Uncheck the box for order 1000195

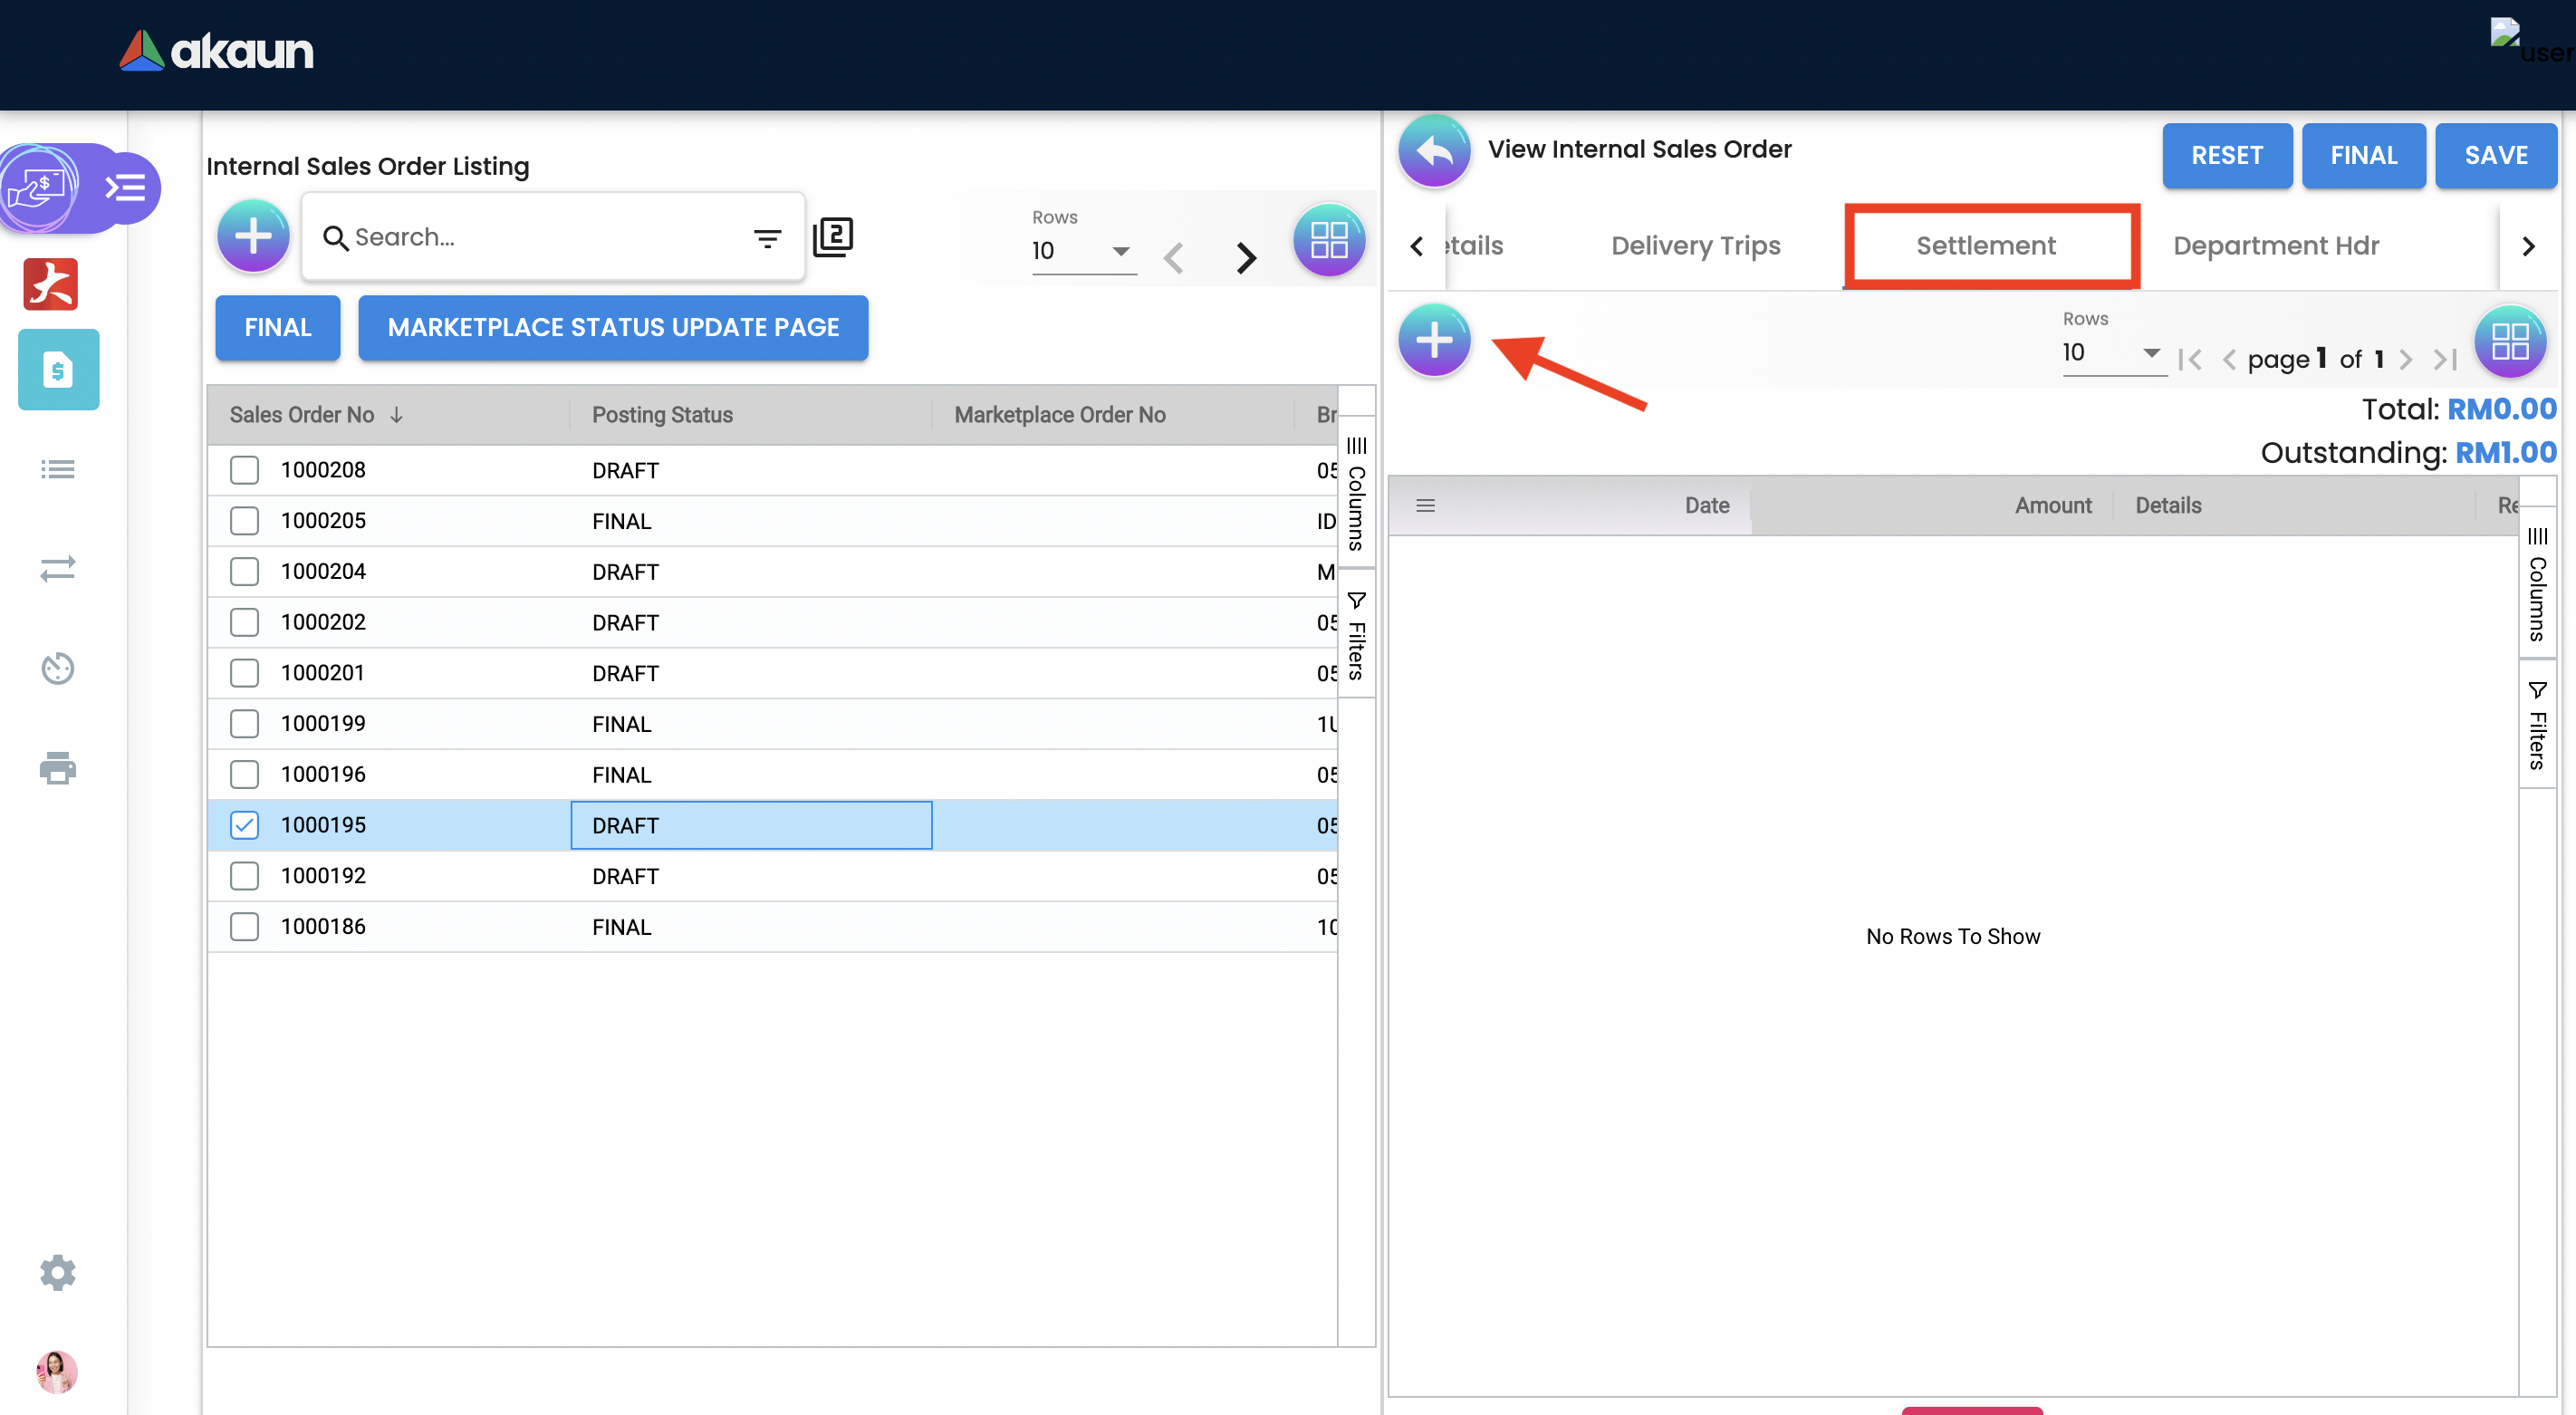pyautogui.click(x=244, y=825)
